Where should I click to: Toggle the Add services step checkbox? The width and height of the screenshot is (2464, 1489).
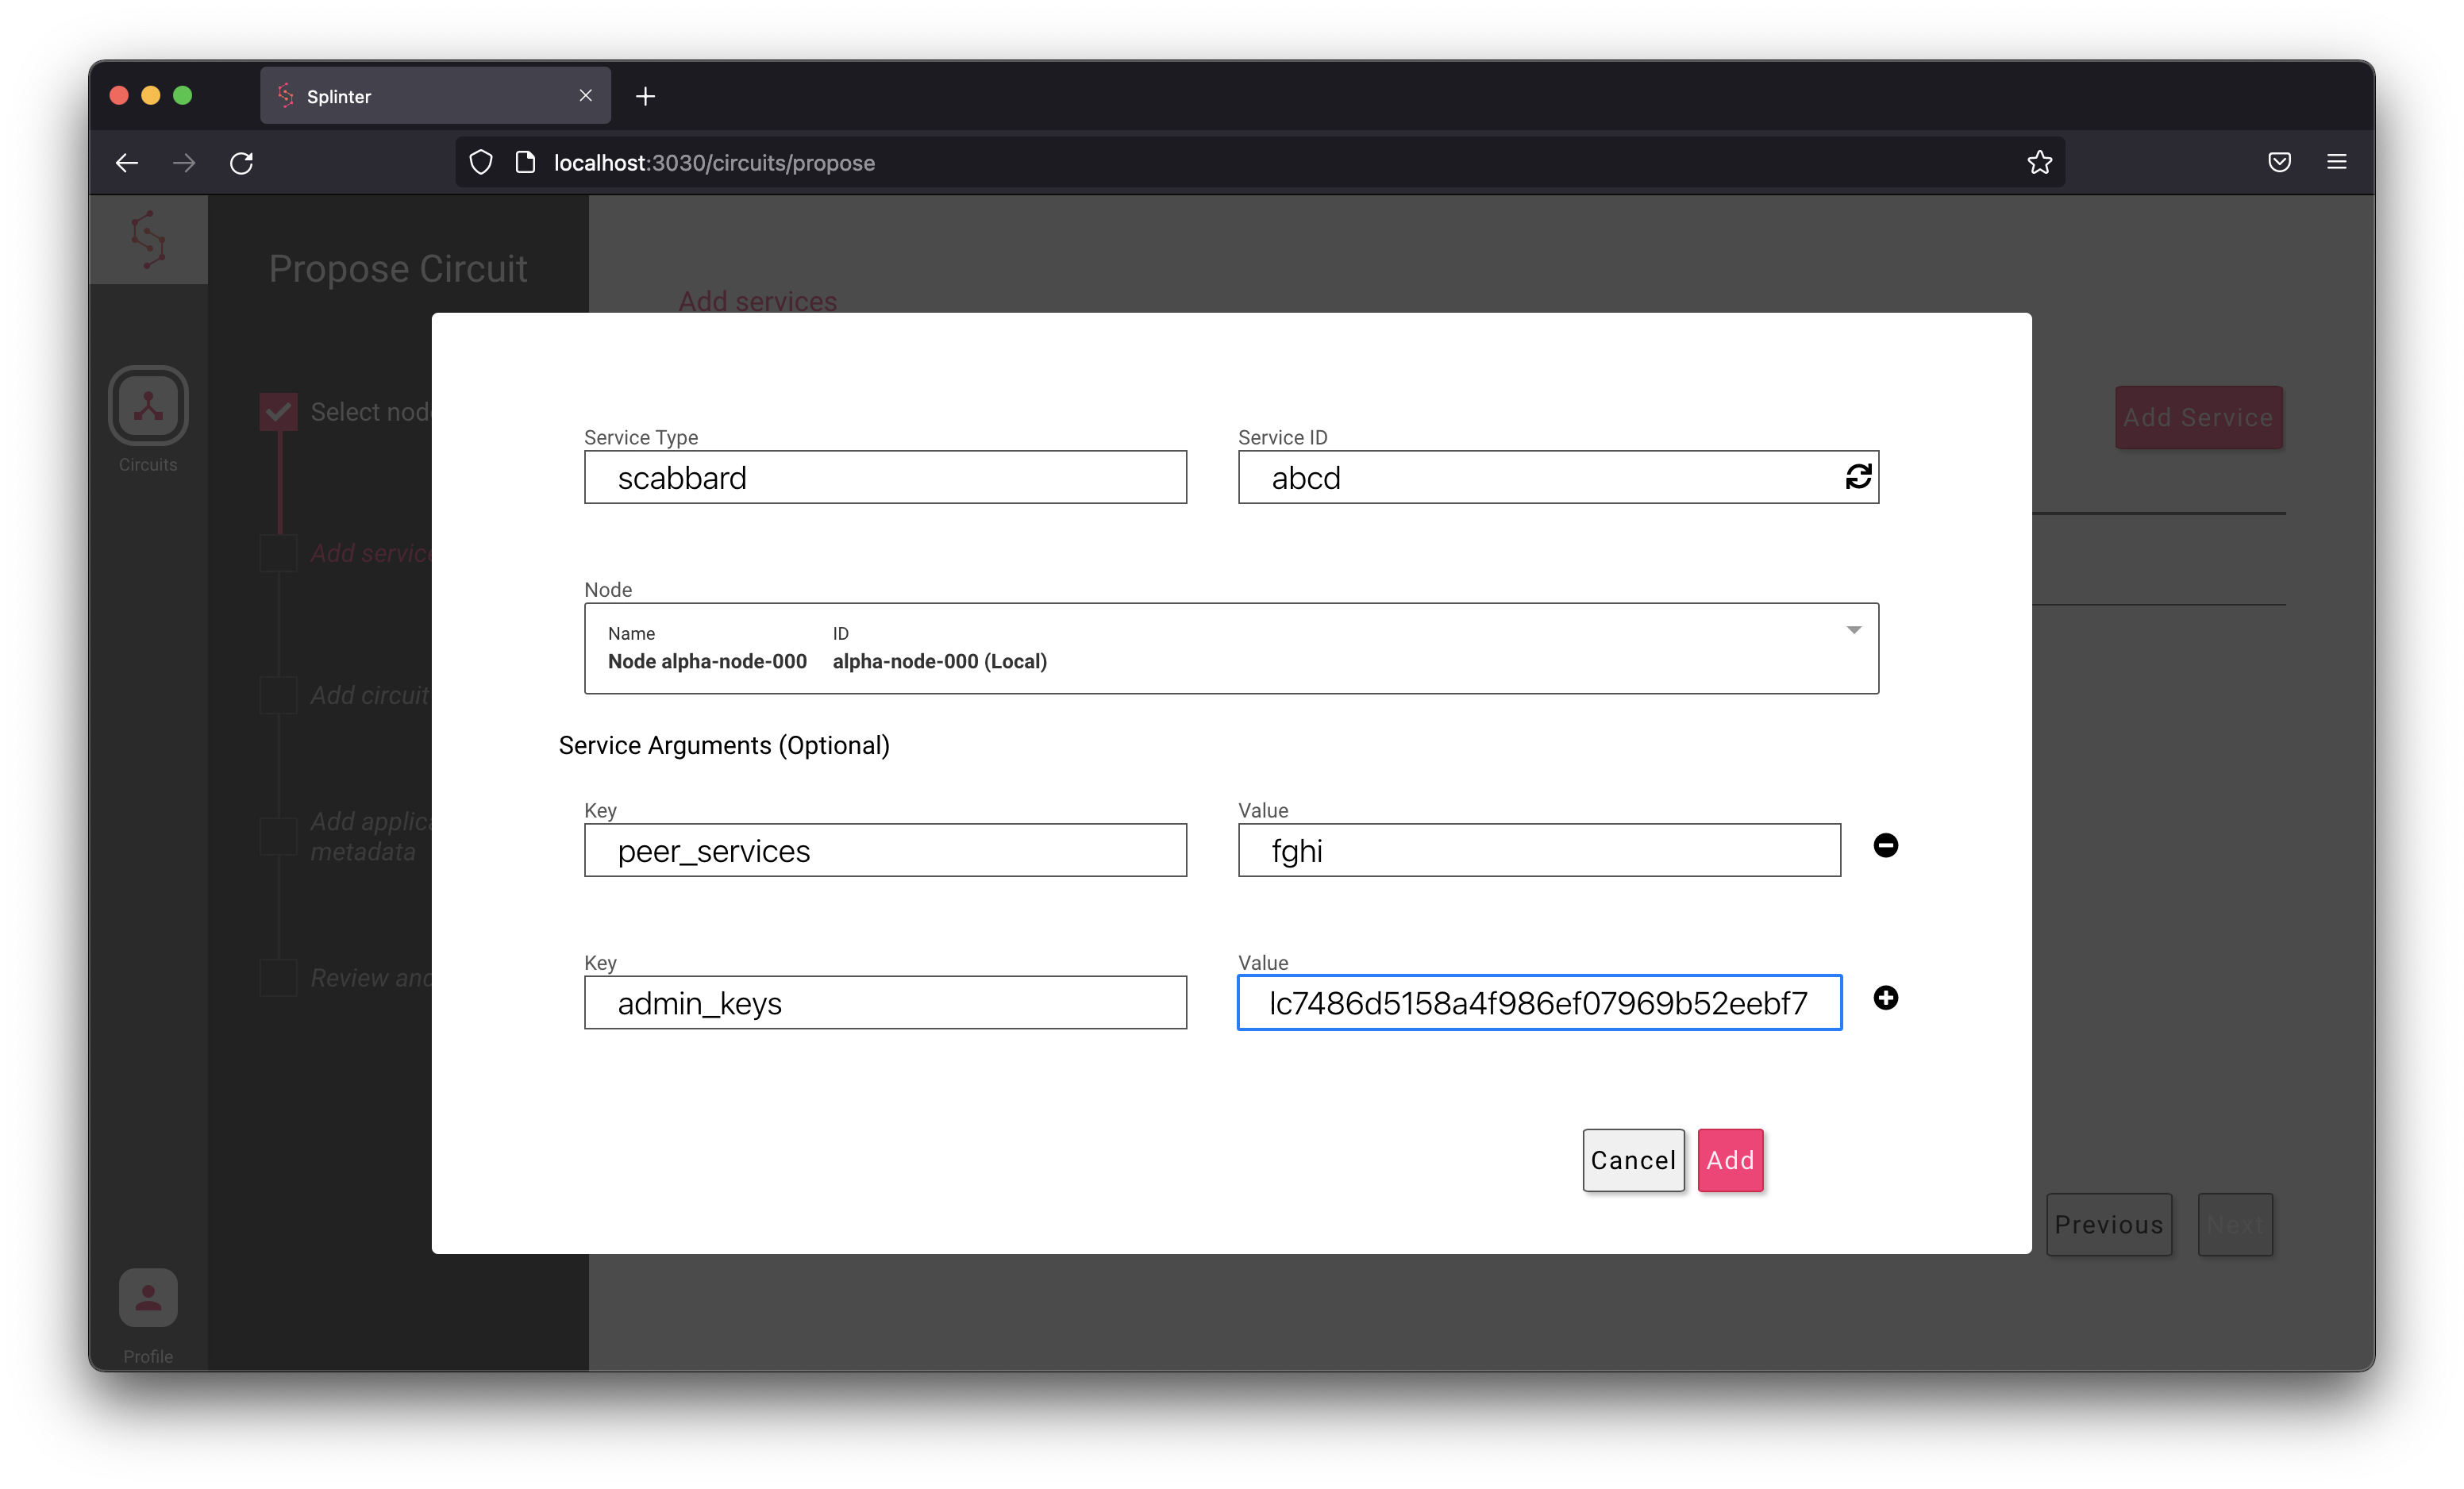point(278,553)
